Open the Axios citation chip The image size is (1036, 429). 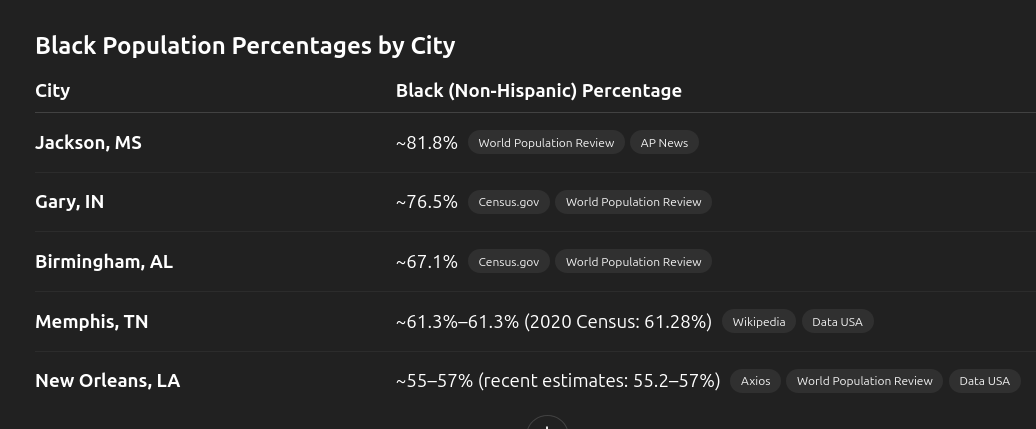(755, 381)
